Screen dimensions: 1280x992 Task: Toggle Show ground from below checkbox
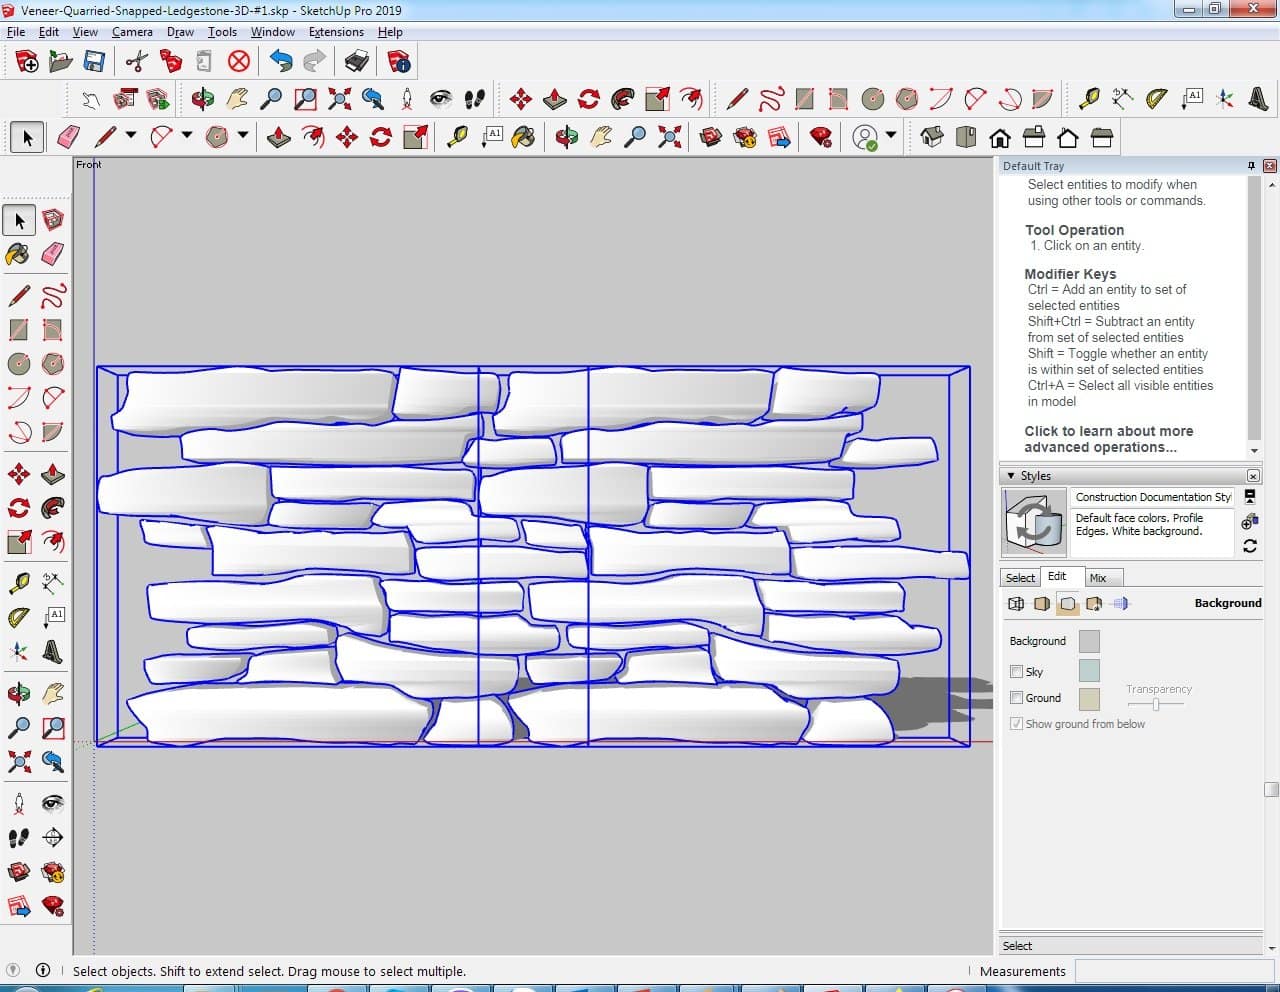tap(1017, 724)
